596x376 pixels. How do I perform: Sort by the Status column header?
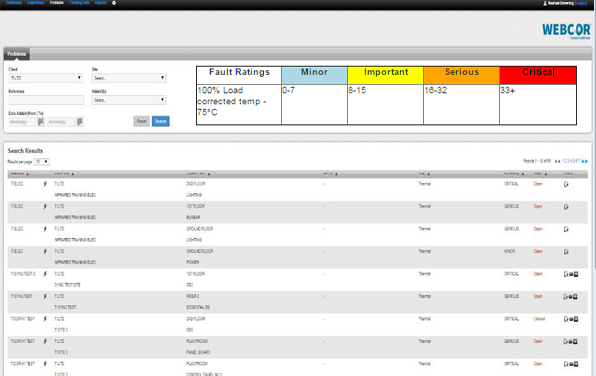coord(541,174)
